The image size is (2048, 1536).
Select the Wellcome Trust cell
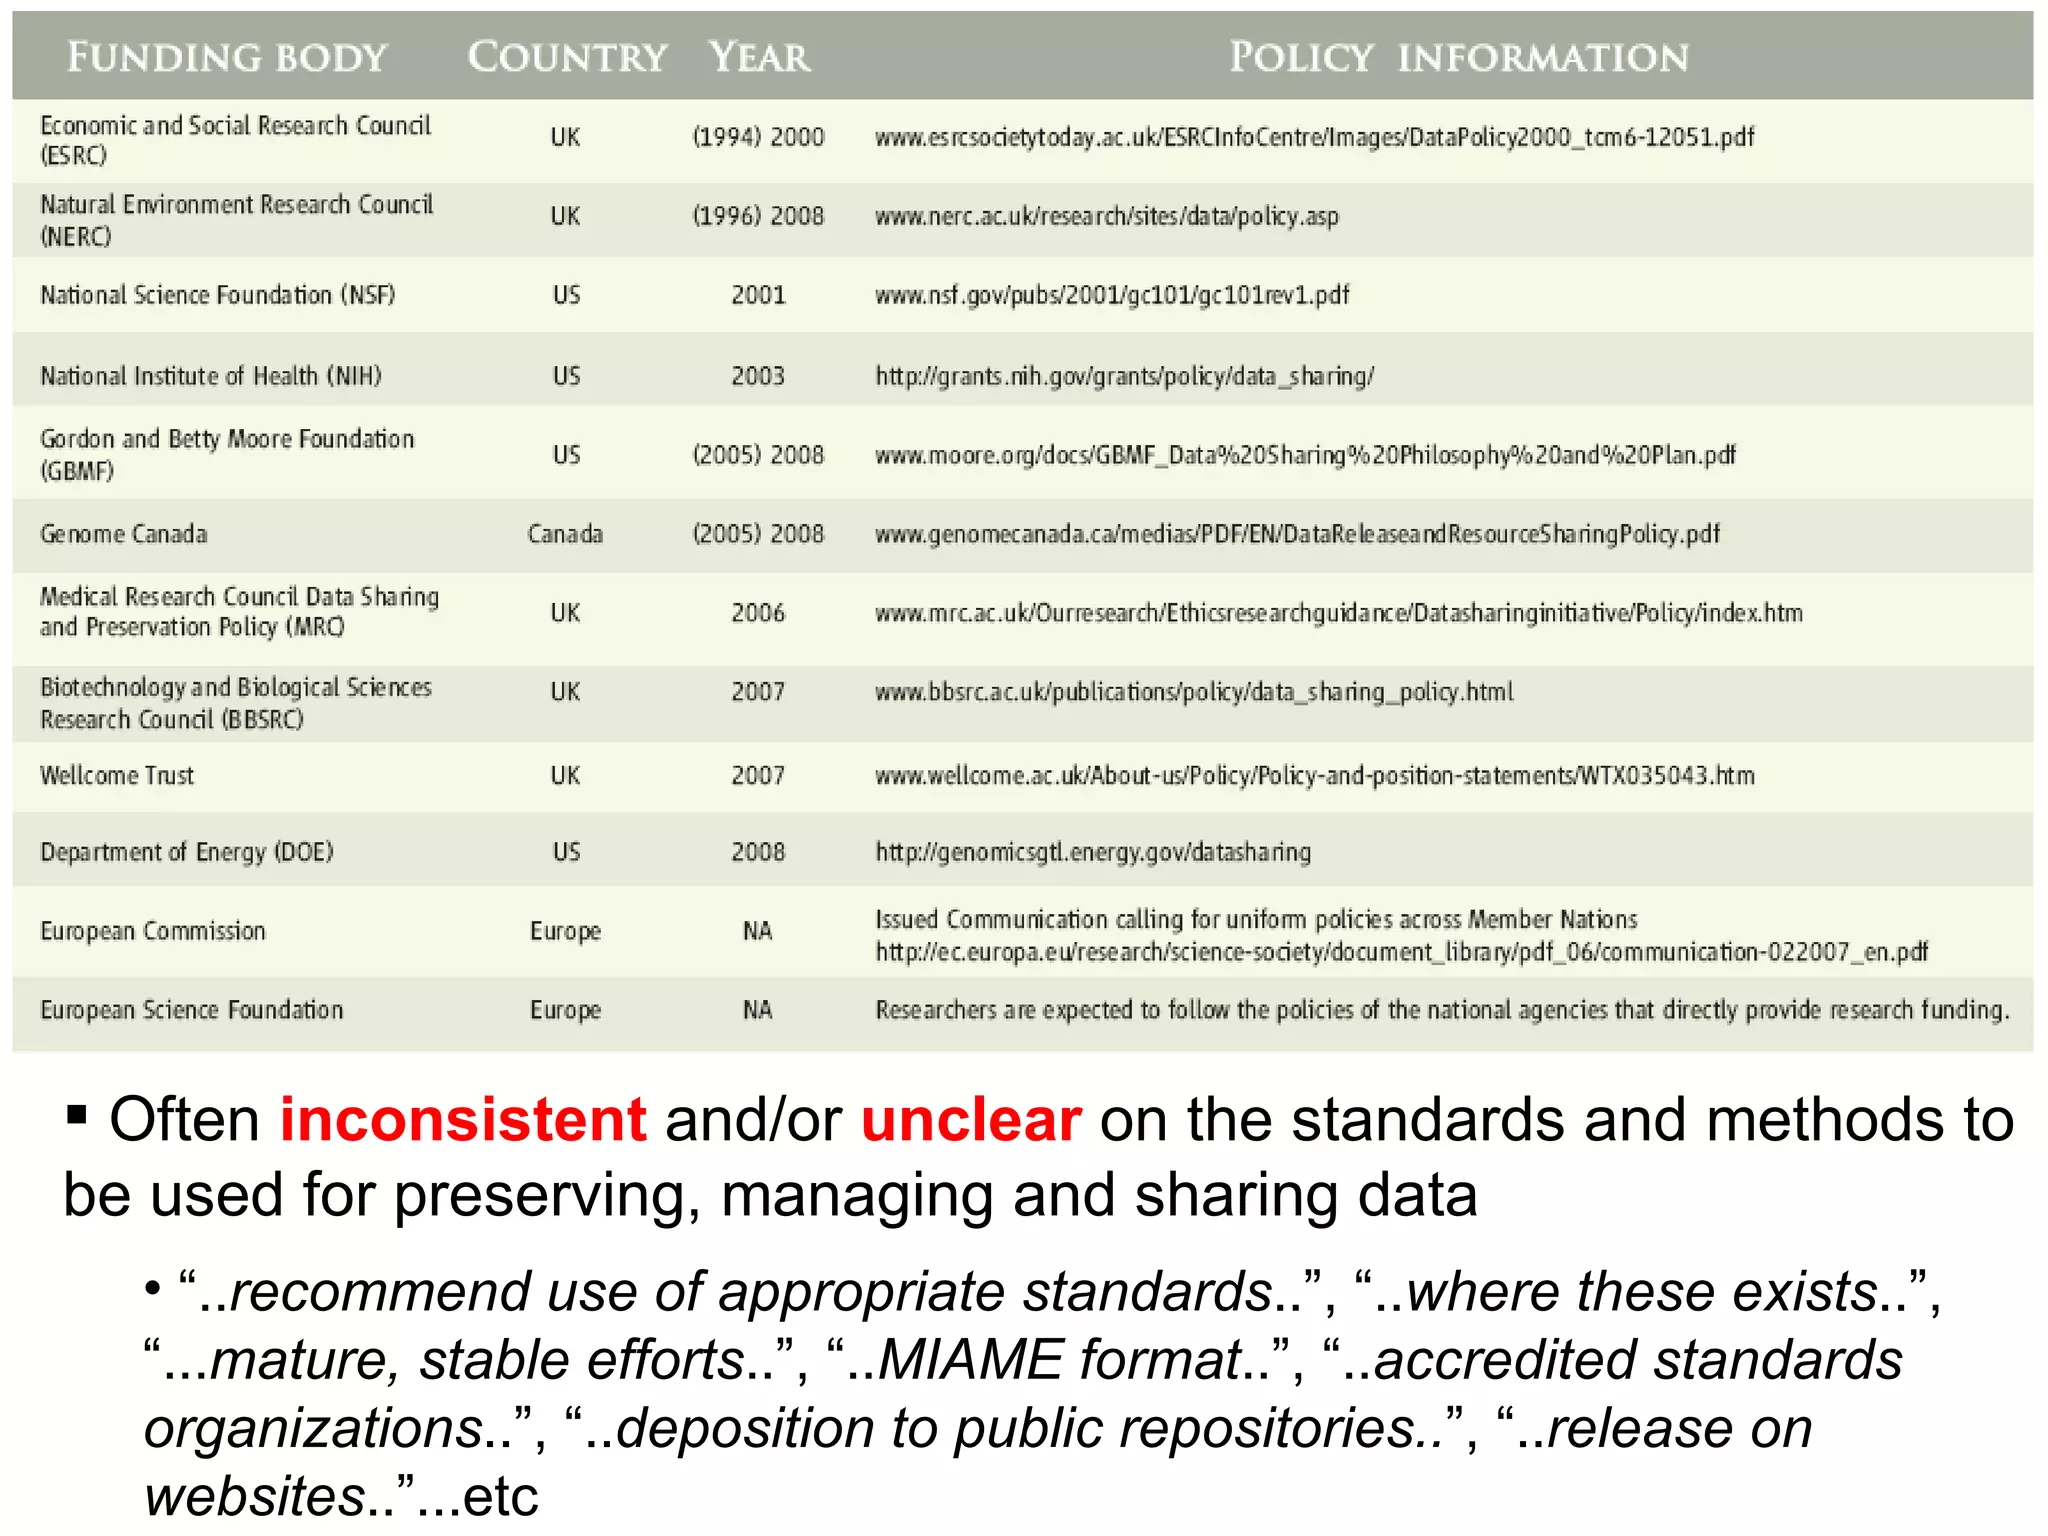[117, 775]
